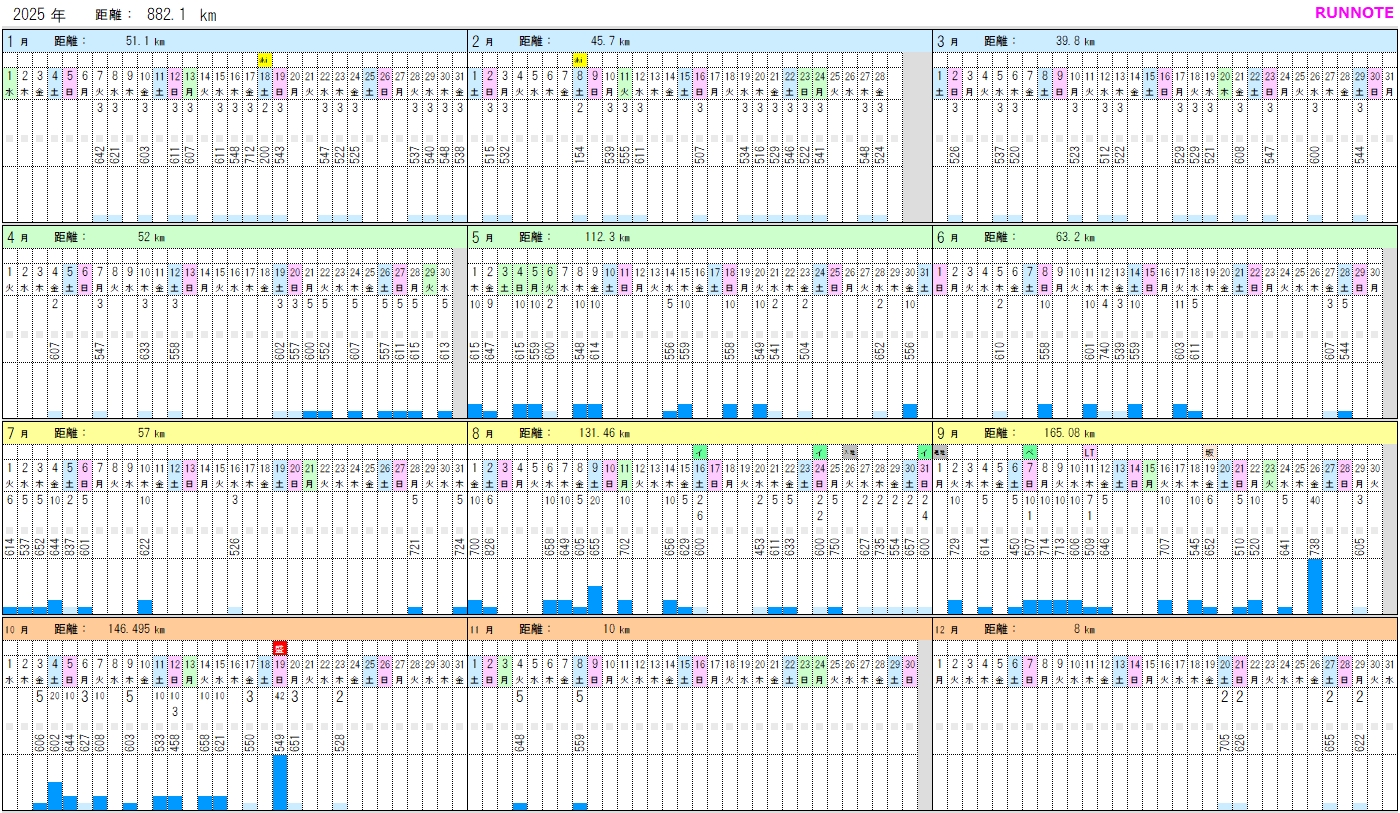
Task: Click the RUNNOTE title link
Action: click(1353, 13)
